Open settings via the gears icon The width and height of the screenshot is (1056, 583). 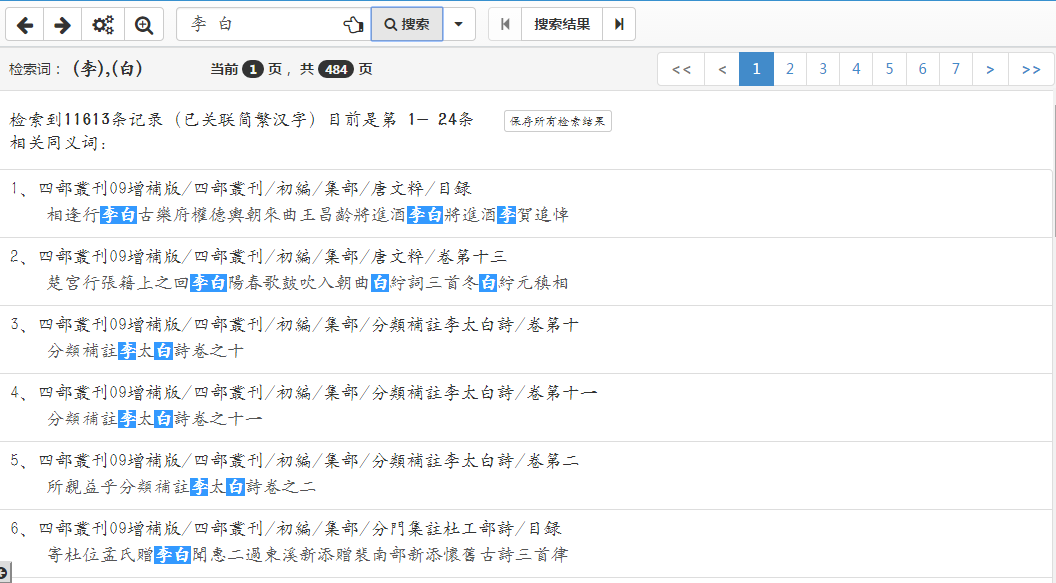tap(102, 24)
